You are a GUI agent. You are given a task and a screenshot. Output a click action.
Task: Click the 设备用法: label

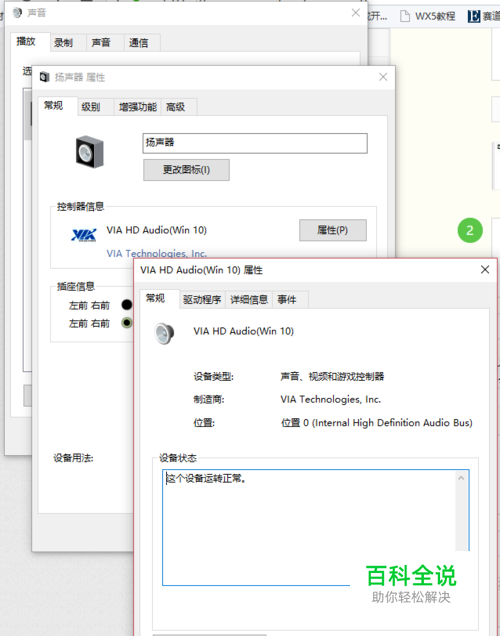click(73, 458)
